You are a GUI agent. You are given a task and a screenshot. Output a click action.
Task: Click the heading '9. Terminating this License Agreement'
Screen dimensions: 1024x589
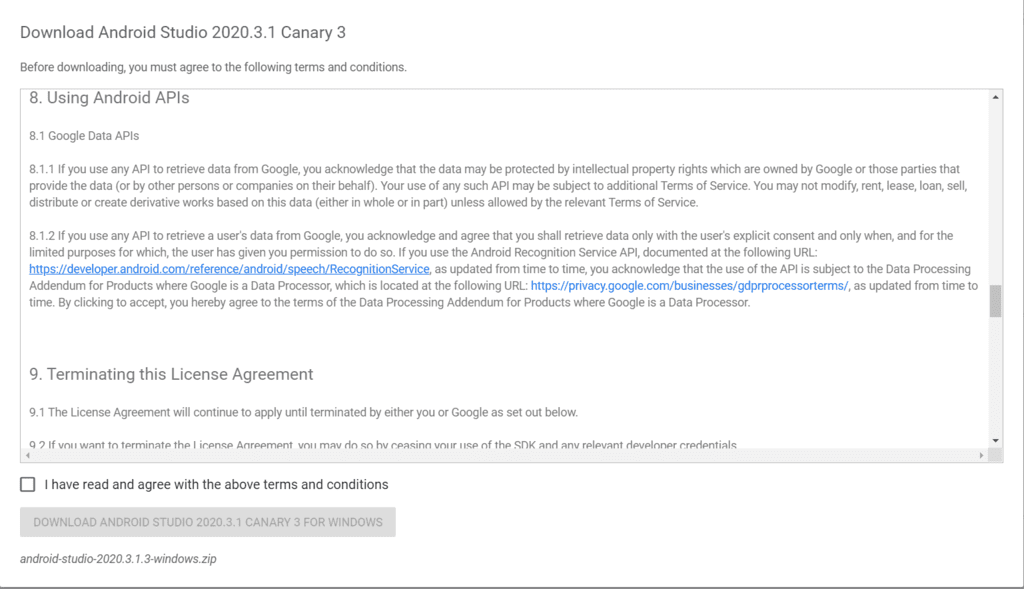coord(171,374)
